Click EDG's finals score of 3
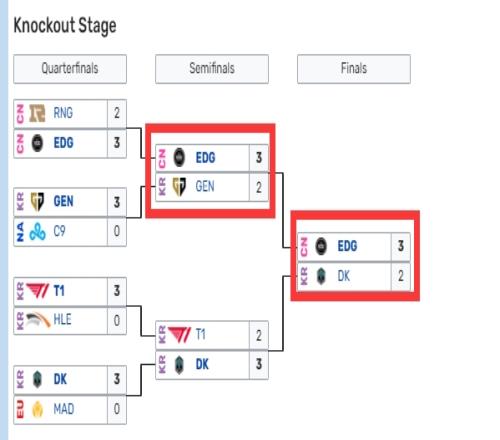This screenshot has height=440, width=500. [401, 246]
